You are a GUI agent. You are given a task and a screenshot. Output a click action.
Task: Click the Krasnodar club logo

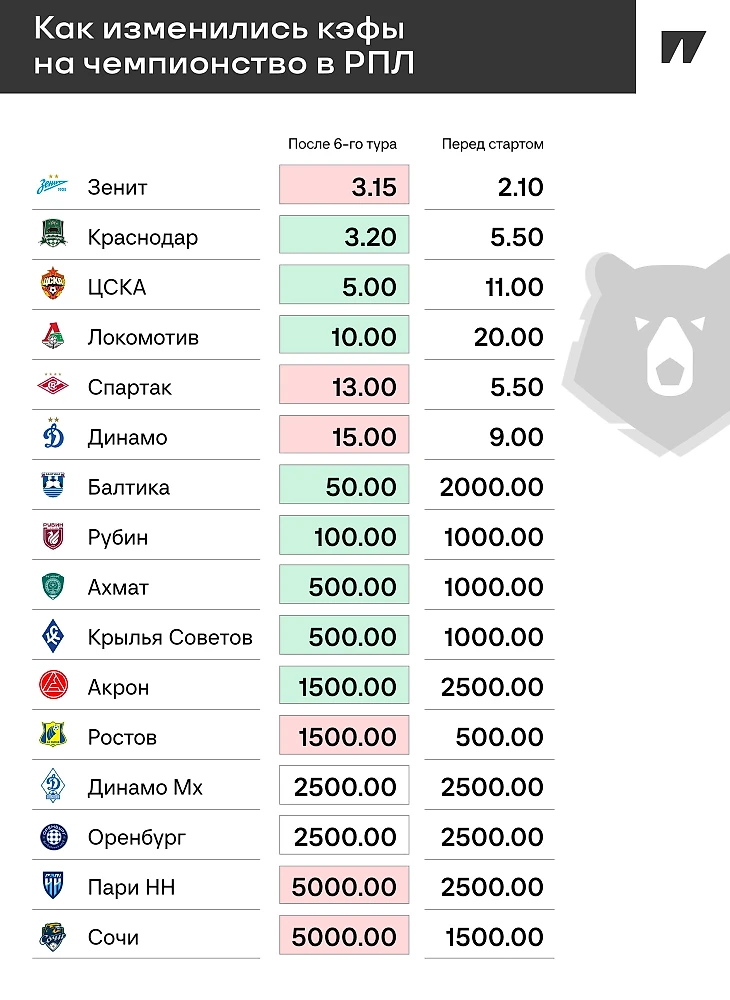click(x=53, y=236)
